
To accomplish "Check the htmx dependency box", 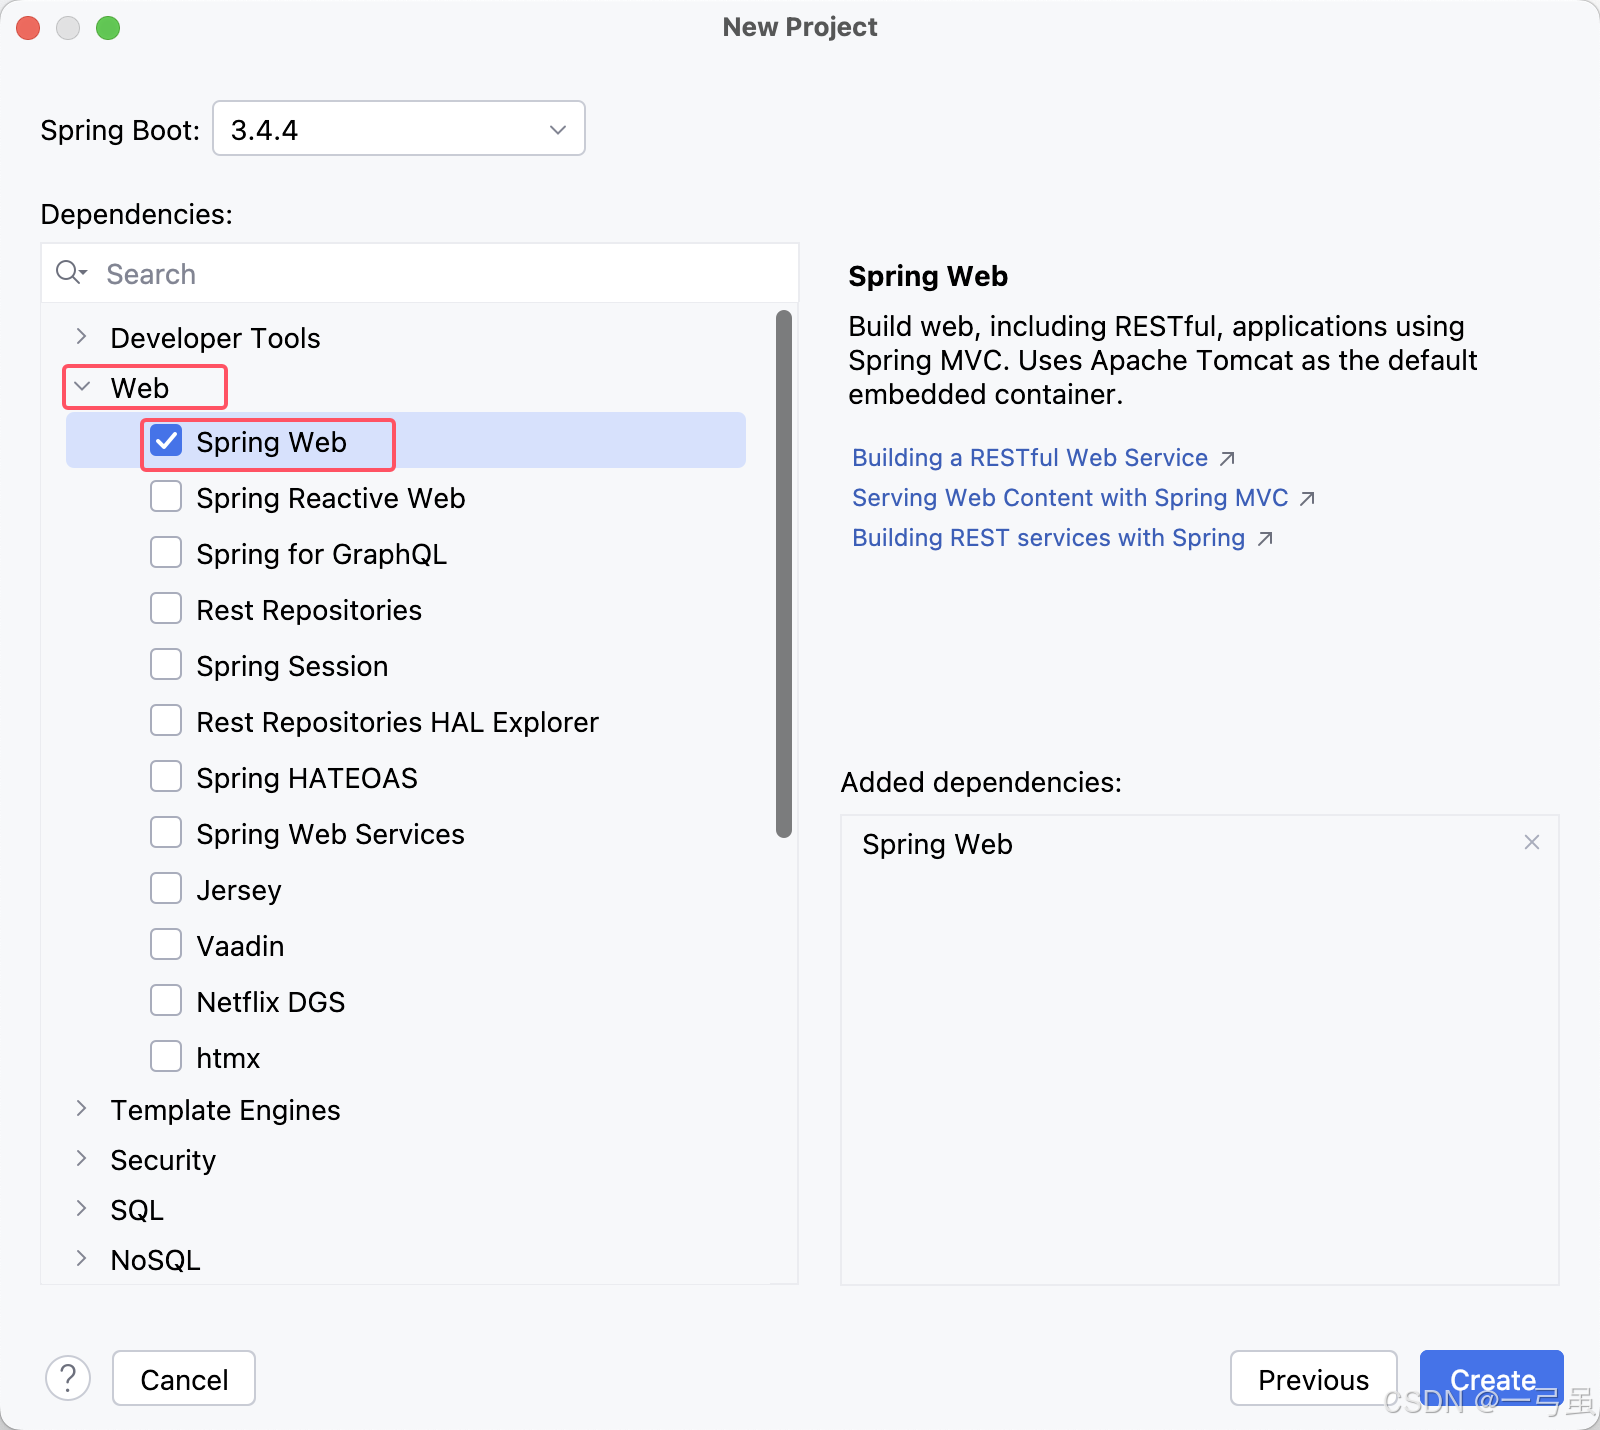I will pyautogui.click(x=166, y=1057).
